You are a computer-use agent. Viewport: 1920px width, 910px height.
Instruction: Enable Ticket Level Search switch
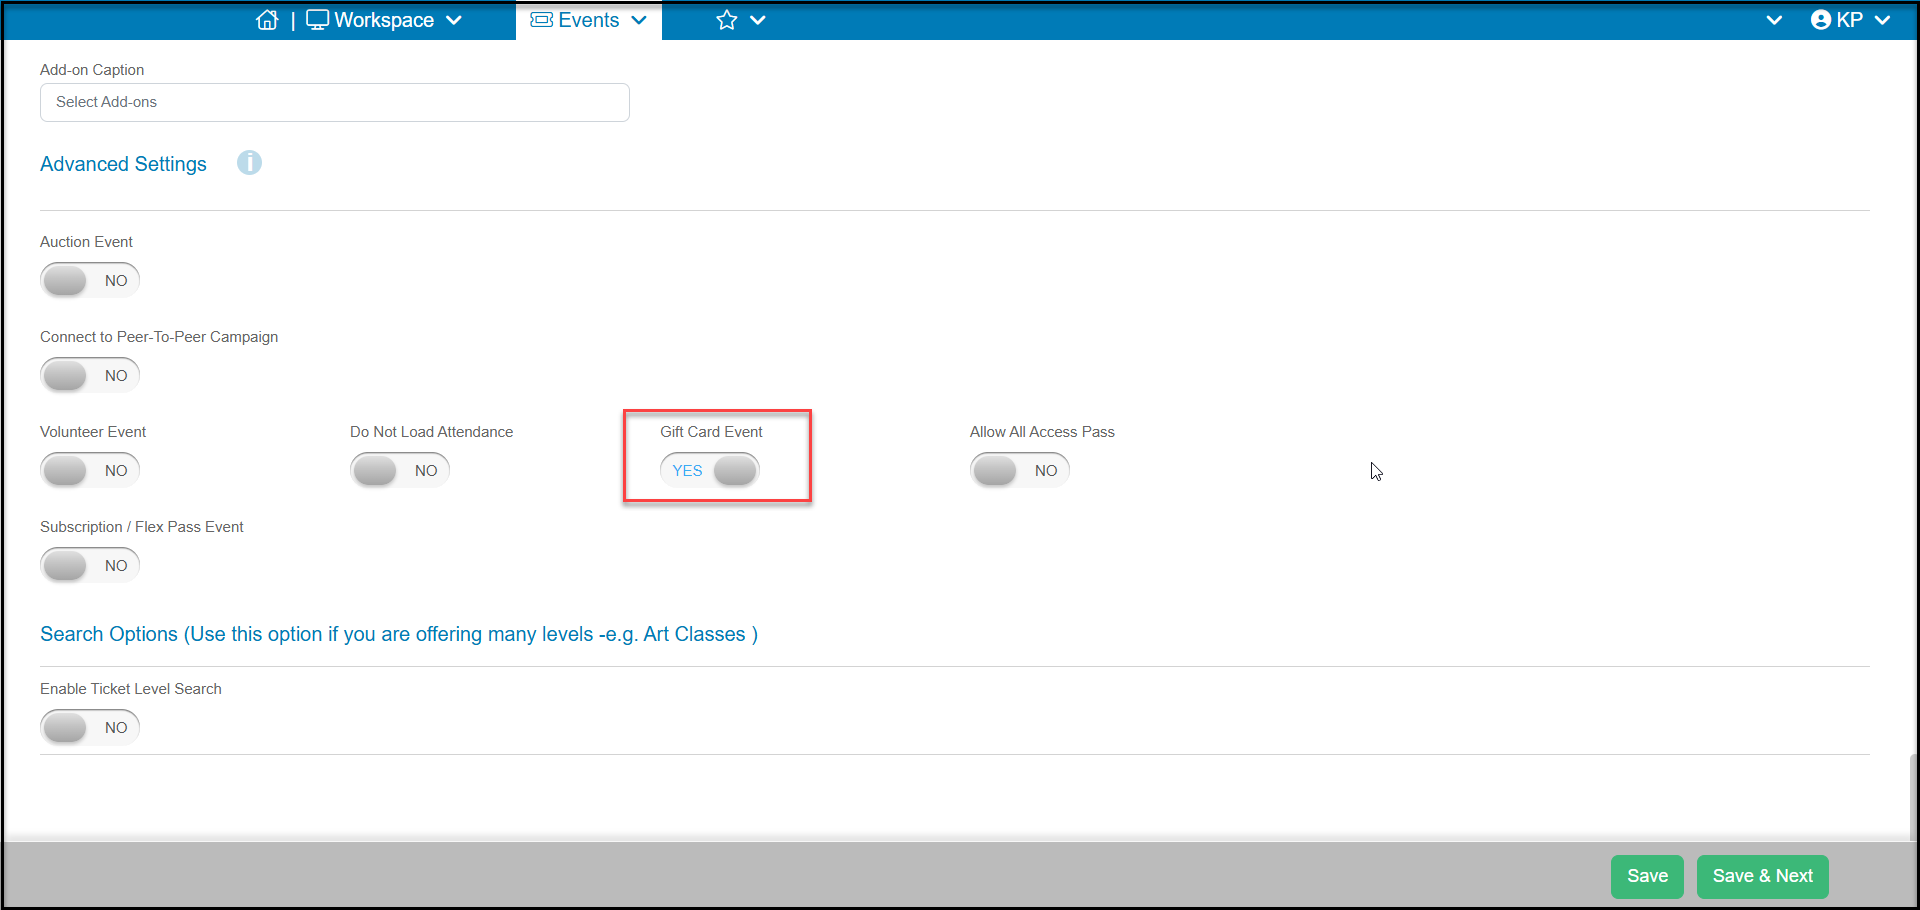(x=90, y=727)
